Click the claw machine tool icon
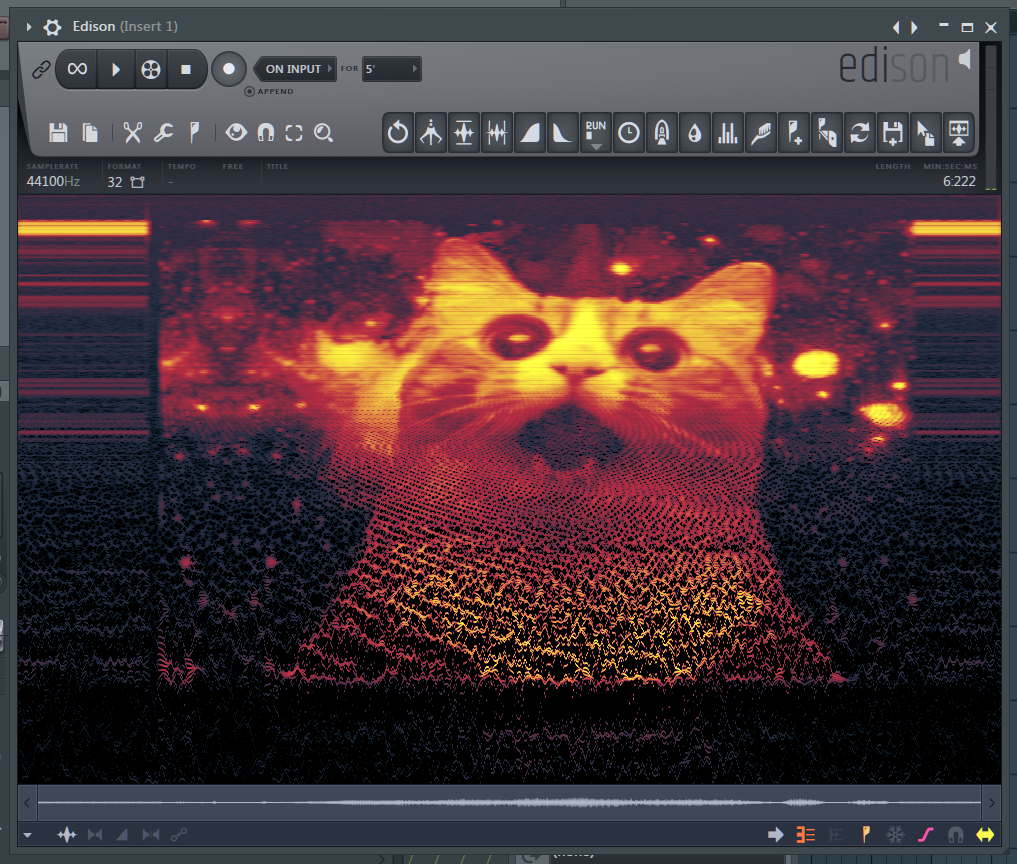Image resolution: width=1017 pixels, height=864 pixels. coord(431,133)
